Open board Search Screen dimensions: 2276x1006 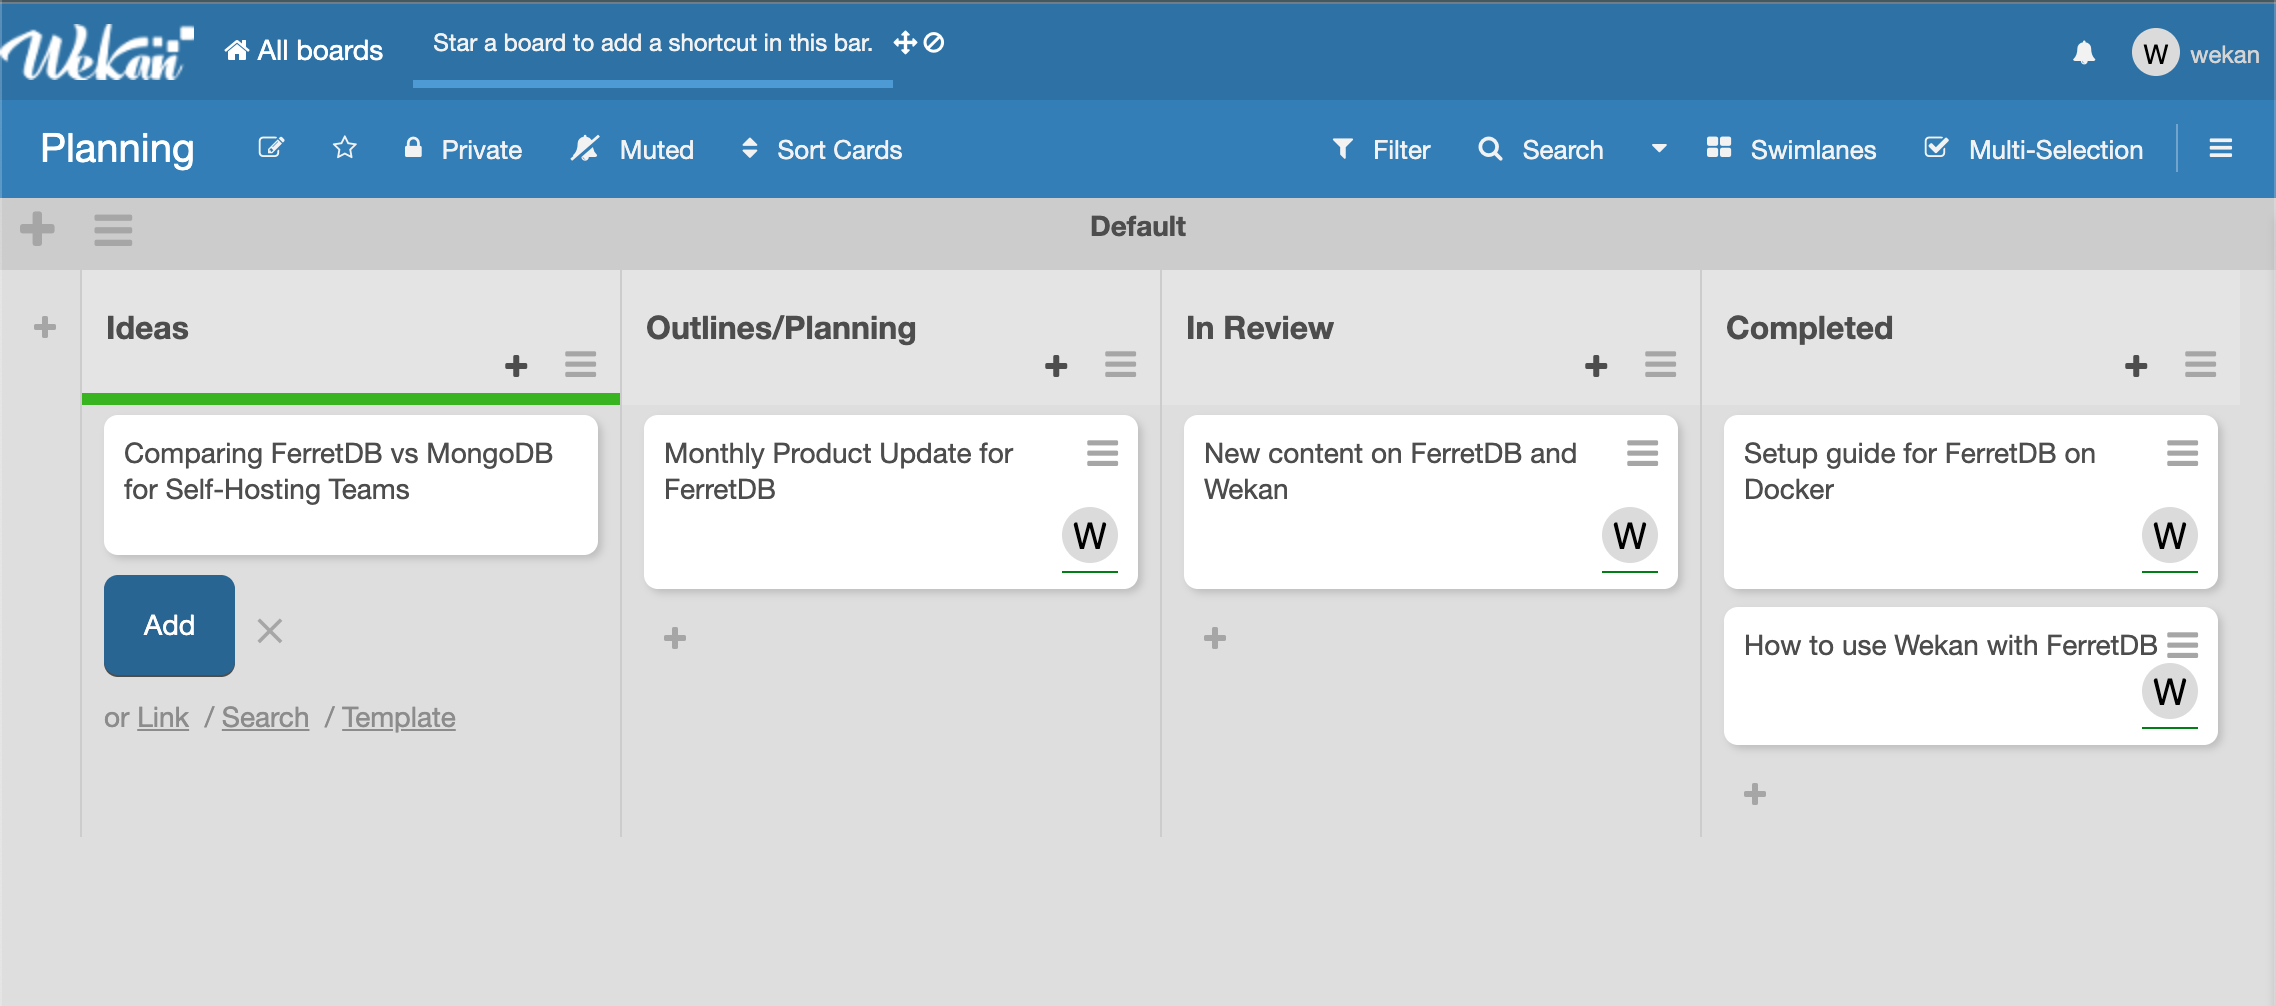(1540, 149)
